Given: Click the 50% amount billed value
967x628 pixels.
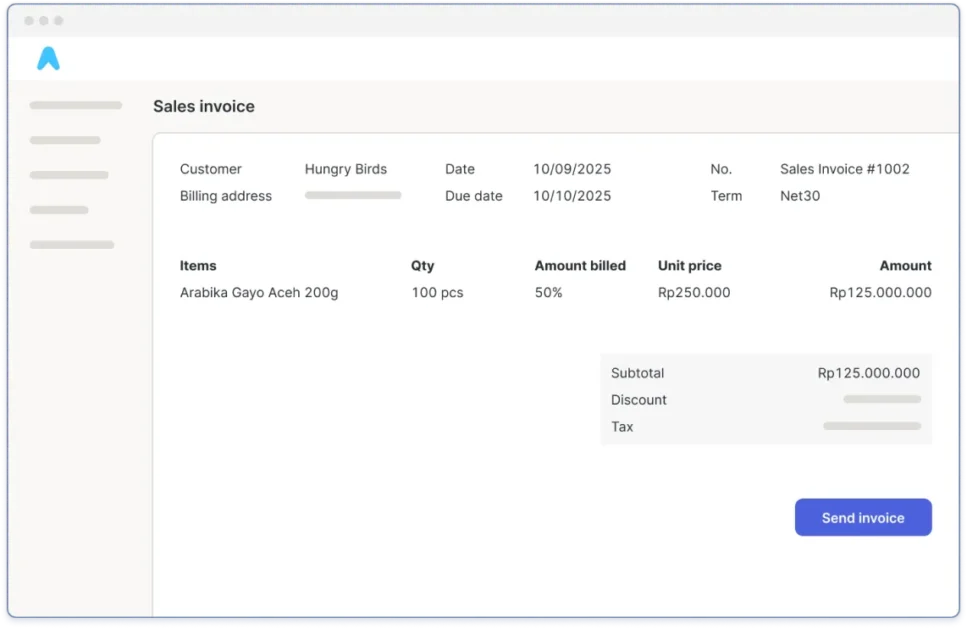Looking at the screenshot, I should 548,293.
